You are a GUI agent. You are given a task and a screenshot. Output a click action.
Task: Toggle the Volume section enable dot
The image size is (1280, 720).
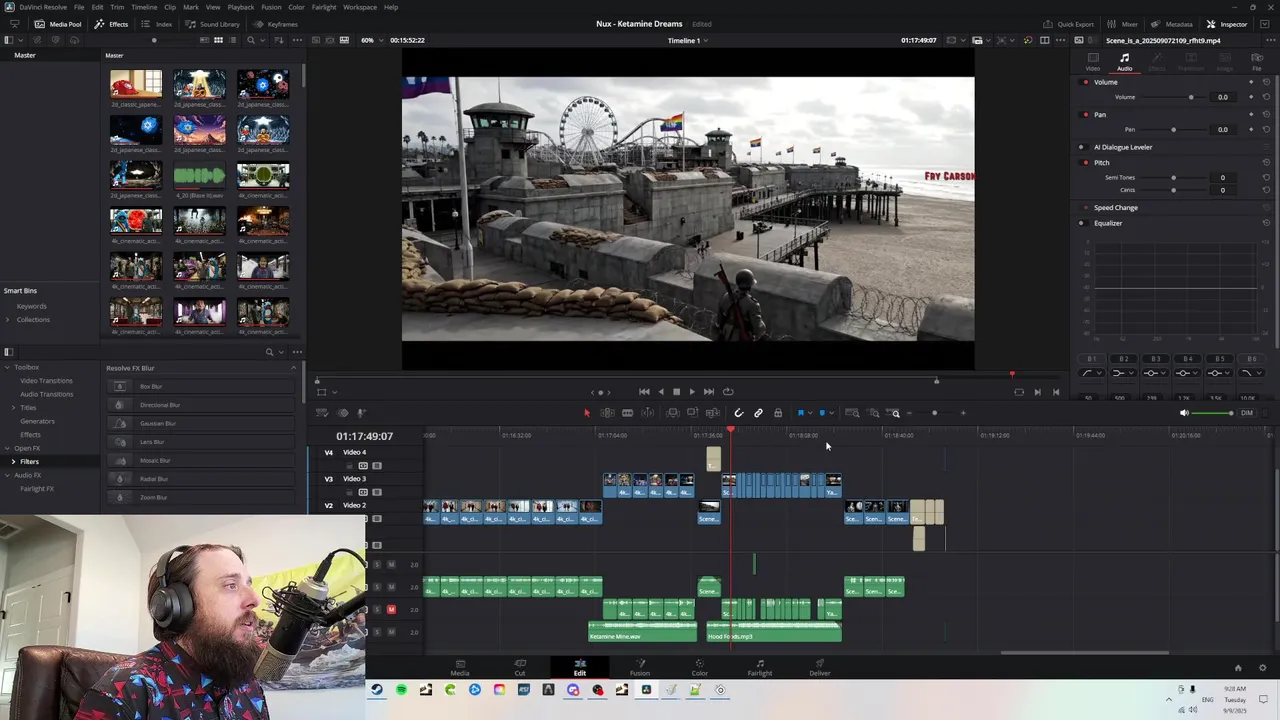coord(1086,82)
